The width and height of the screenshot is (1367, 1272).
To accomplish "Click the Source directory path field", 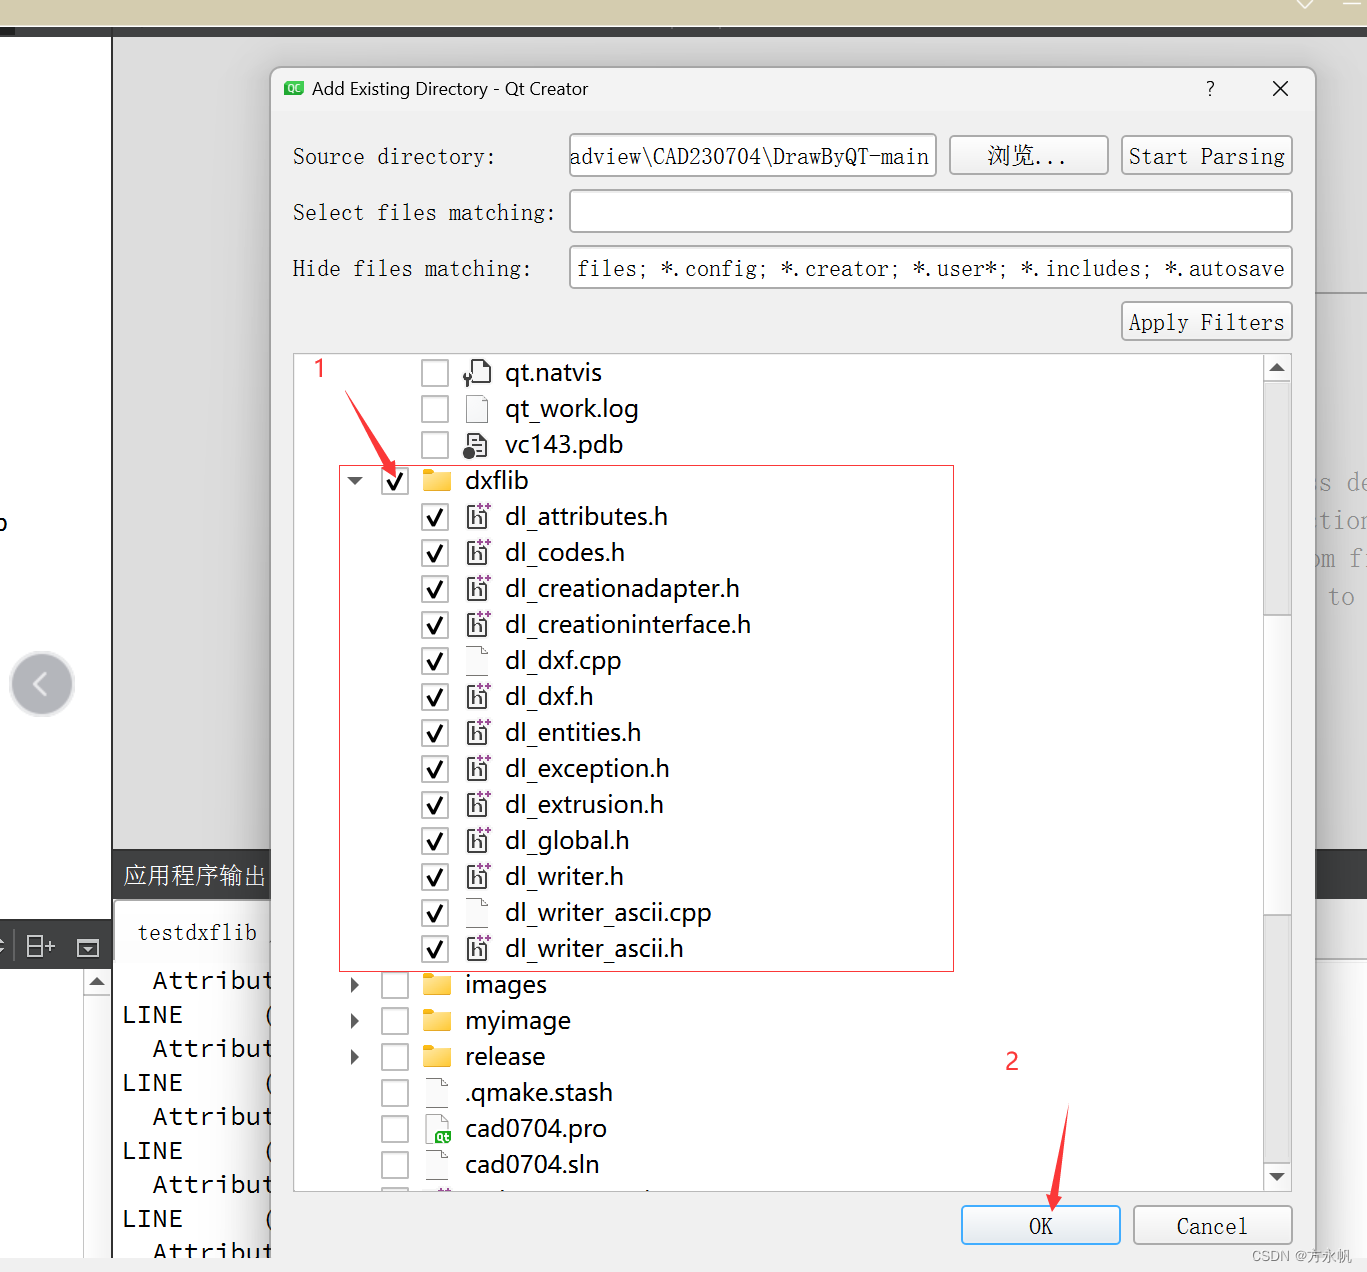I will click(752, 156).
